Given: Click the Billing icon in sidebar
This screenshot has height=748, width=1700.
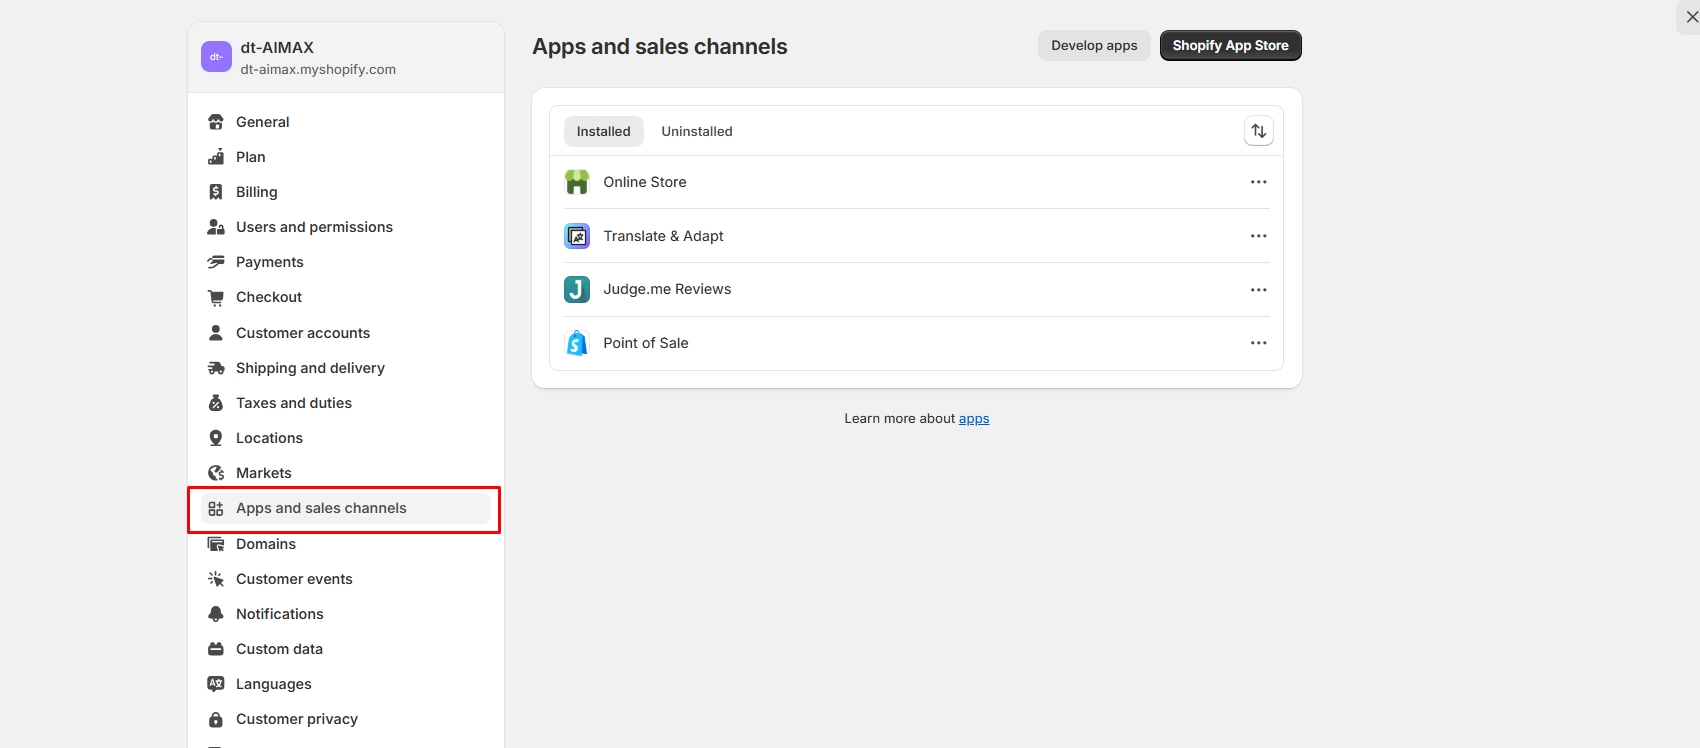Looking at the screenshot, I should (216, 192).
